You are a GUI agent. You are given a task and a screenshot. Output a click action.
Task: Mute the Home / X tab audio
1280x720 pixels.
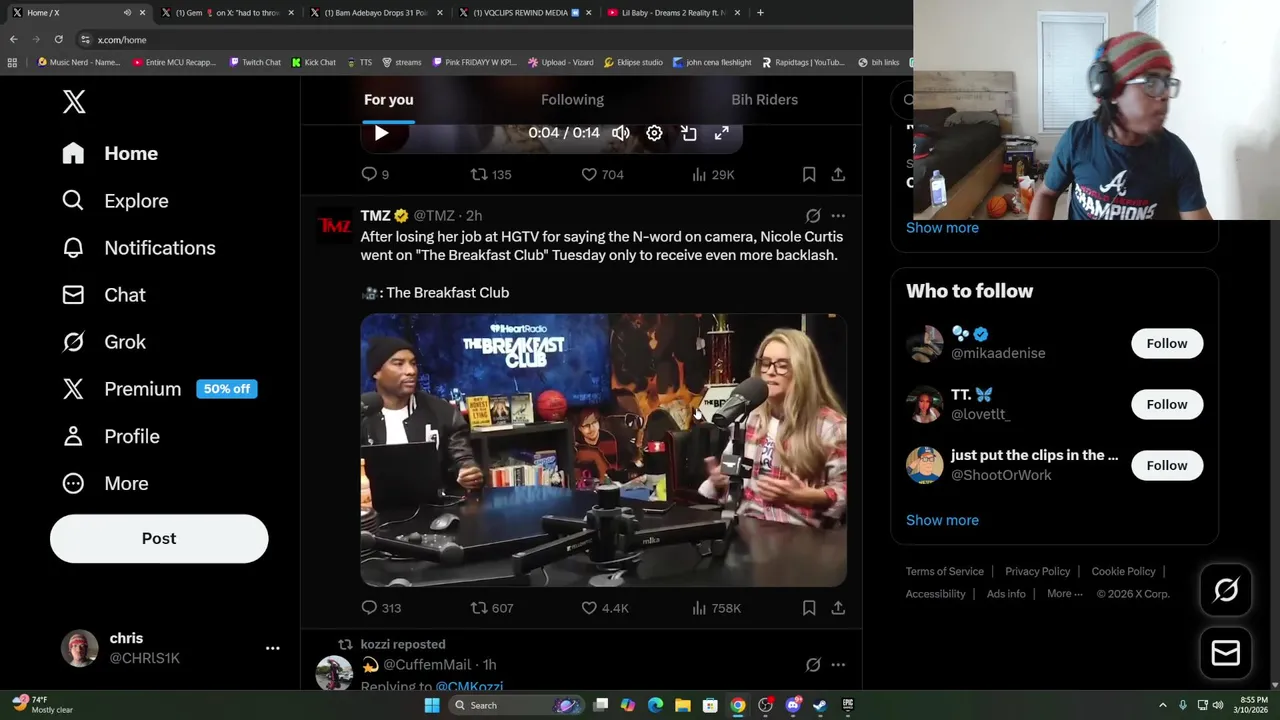pyautogui.click(x=127, y=13)
